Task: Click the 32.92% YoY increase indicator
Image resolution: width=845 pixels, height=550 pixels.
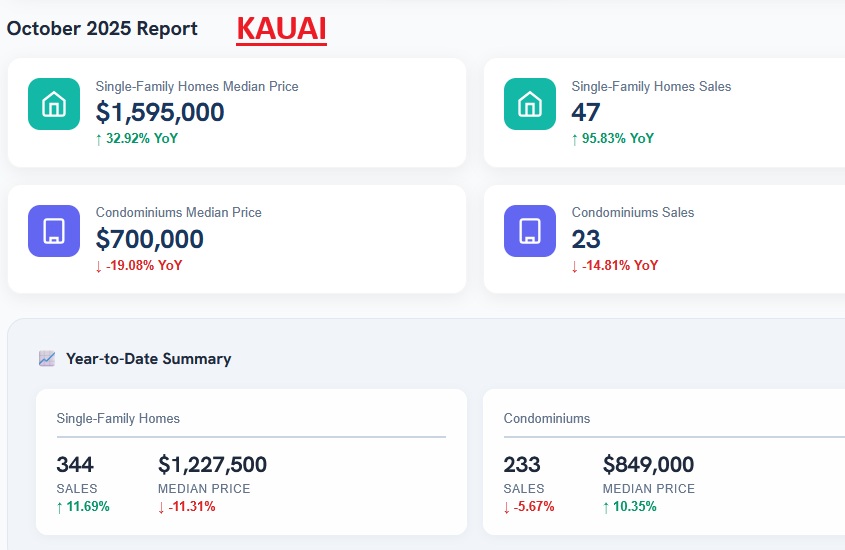Action: (137, 138)
